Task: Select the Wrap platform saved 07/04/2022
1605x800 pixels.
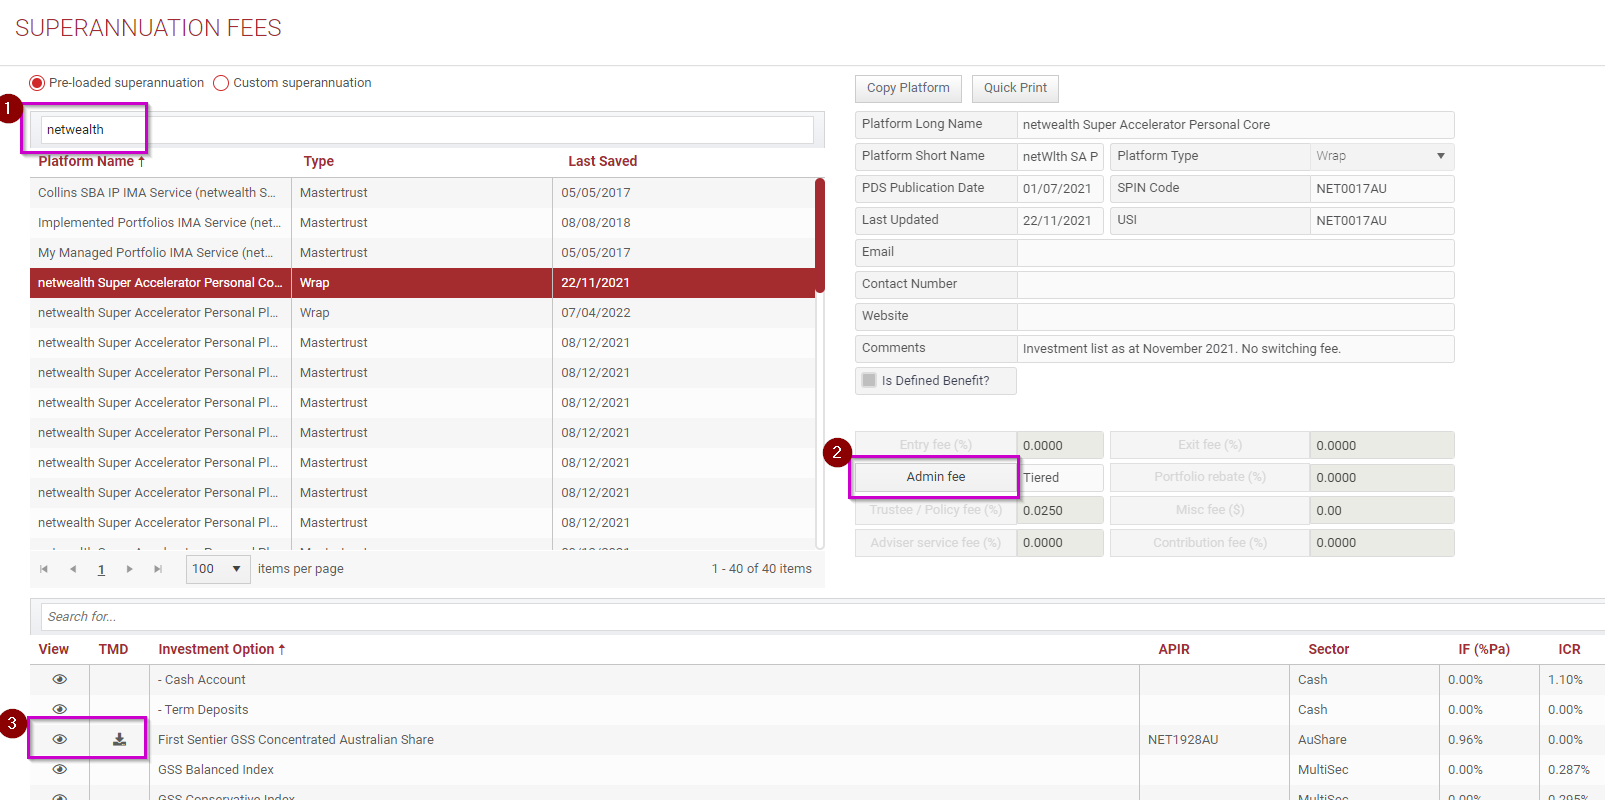Action: pos(422,313)
